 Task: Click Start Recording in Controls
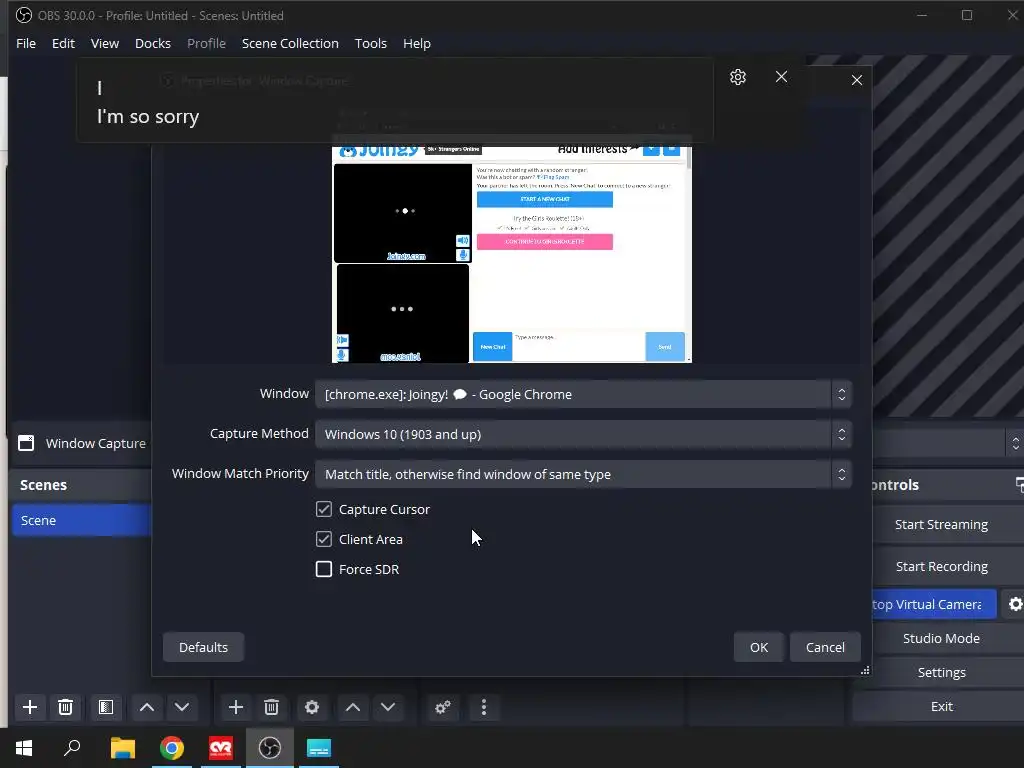[941, 566]
